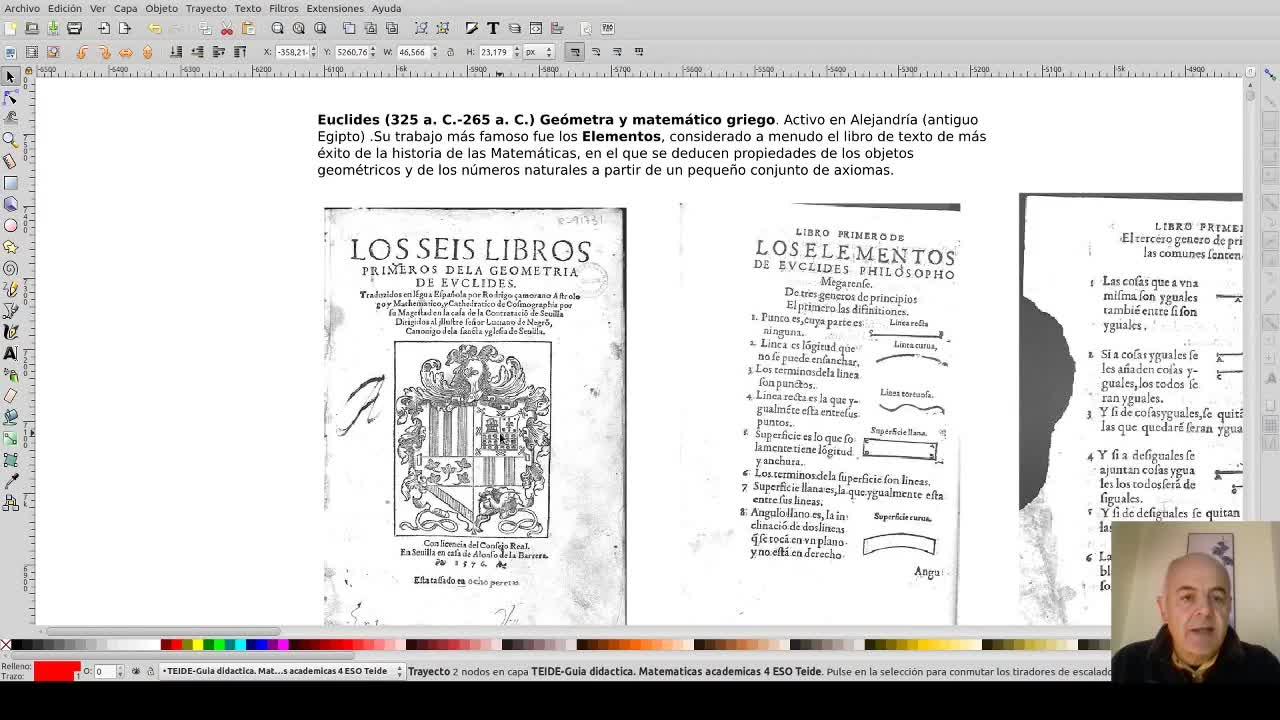Click the opacity O input field
Image resolution: width=1280 pixels, height=720 pixels.
pos(105,671)
